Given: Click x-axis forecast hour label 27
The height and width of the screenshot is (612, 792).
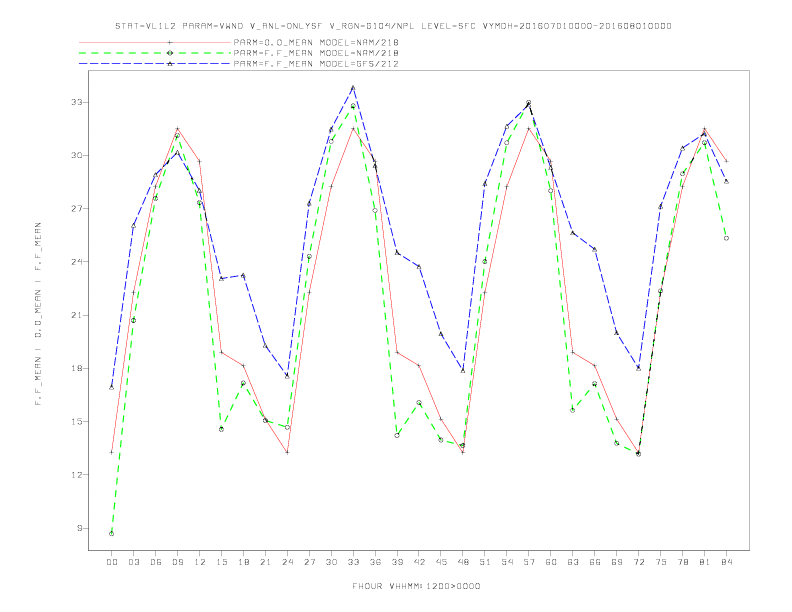Looking at the screenshot, I should pyautogui.click(x=309, y=562).
